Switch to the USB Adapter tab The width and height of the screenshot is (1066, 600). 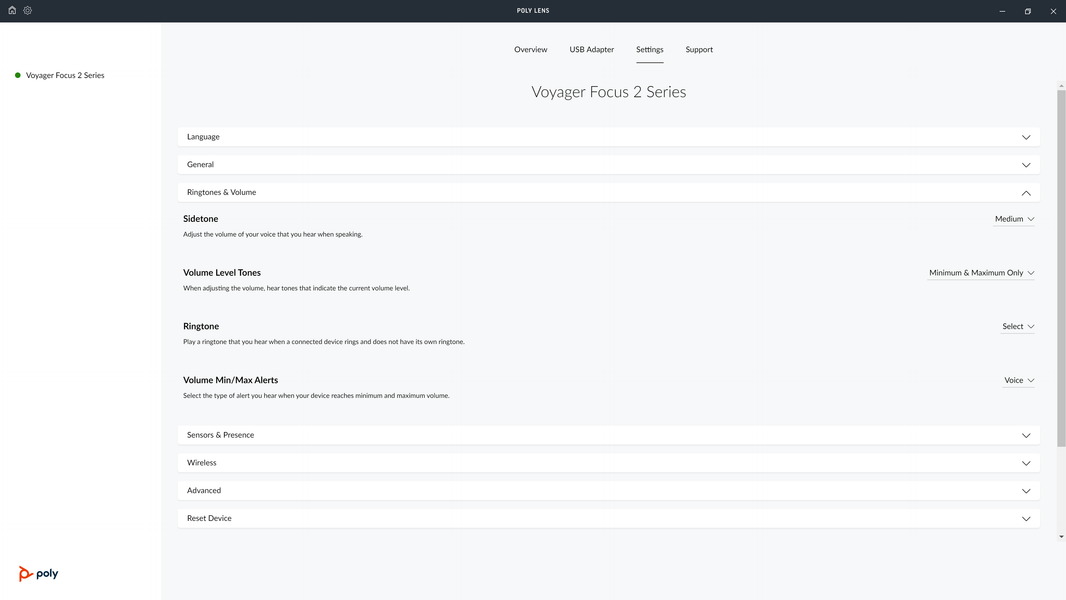click(591, 50)
